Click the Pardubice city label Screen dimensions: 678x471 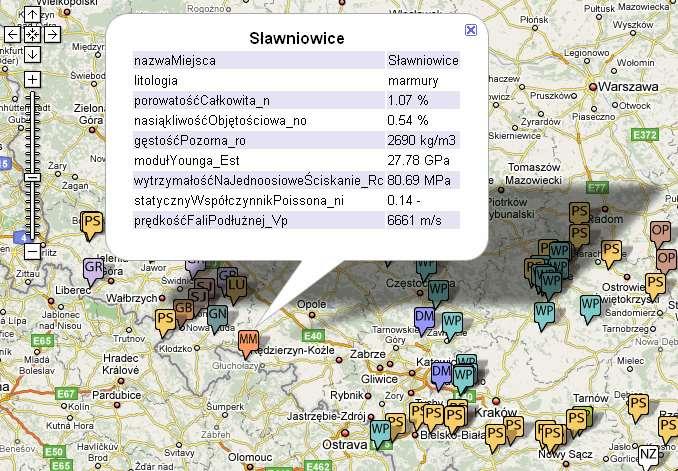click(116, 395)
